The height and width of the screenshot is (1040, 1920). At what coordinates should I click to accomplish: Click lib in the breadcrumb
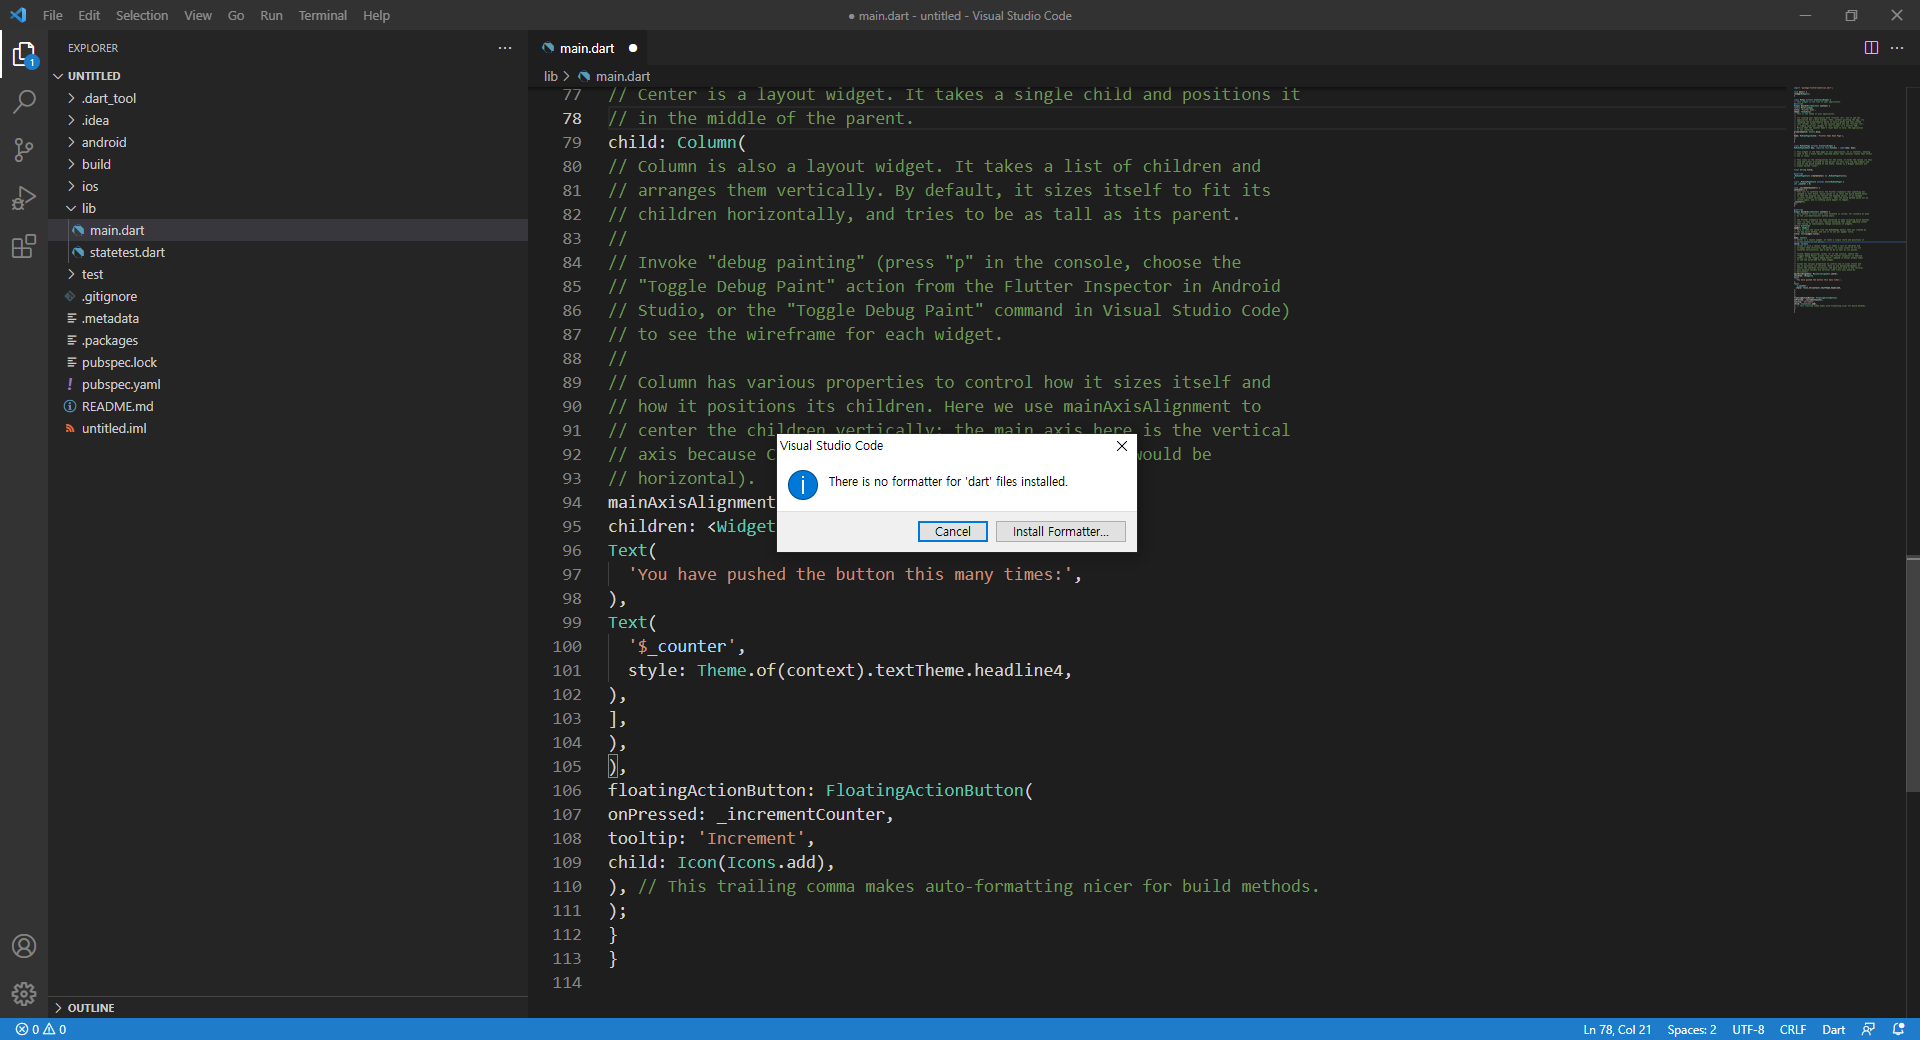point(551,76)
